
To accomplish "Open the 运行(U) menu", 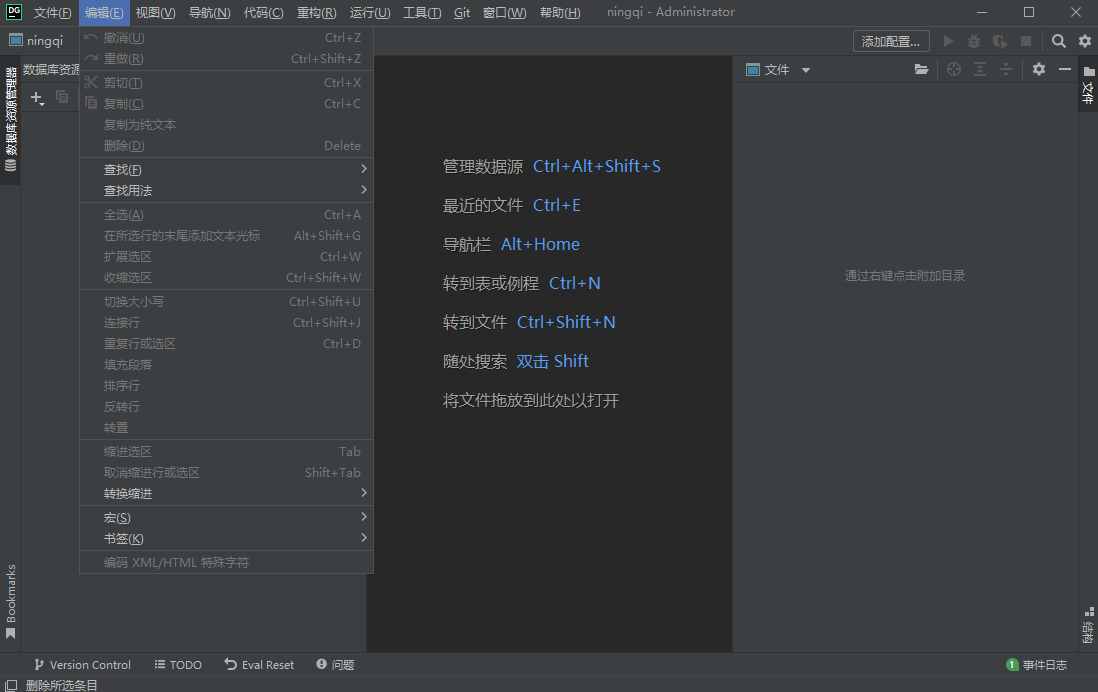I will click(370, 13).
